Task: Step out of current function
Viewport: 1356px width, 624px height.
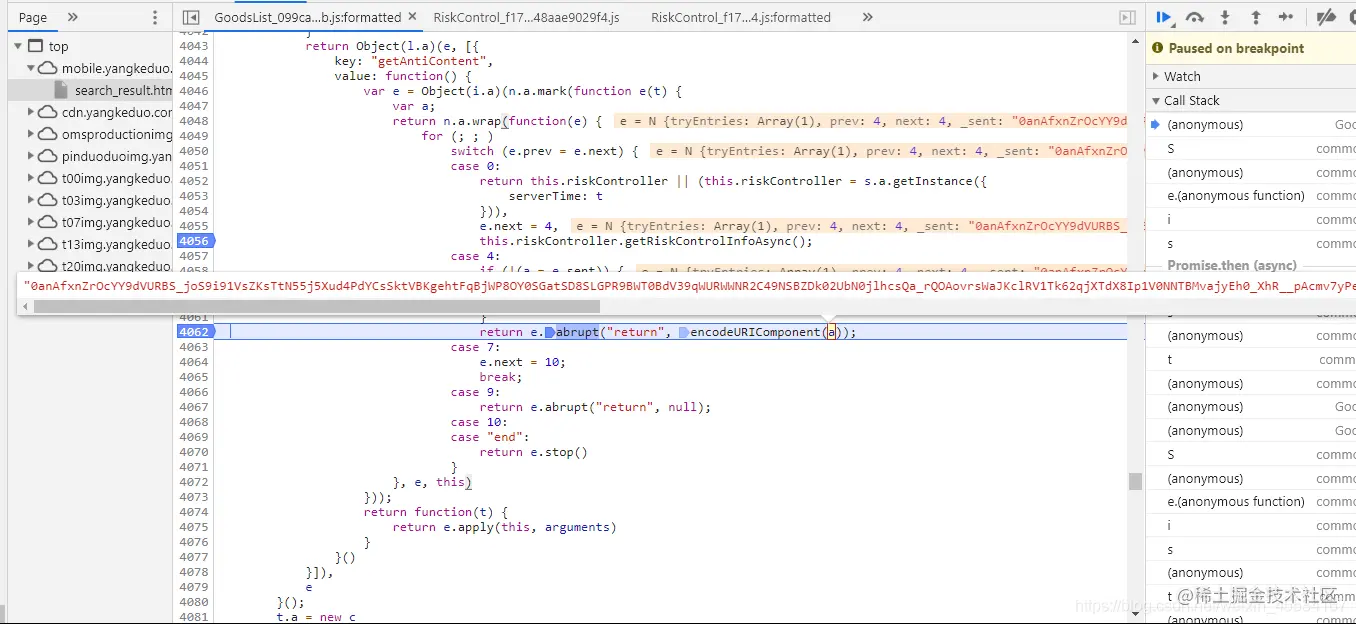Action: [1256, 17]
